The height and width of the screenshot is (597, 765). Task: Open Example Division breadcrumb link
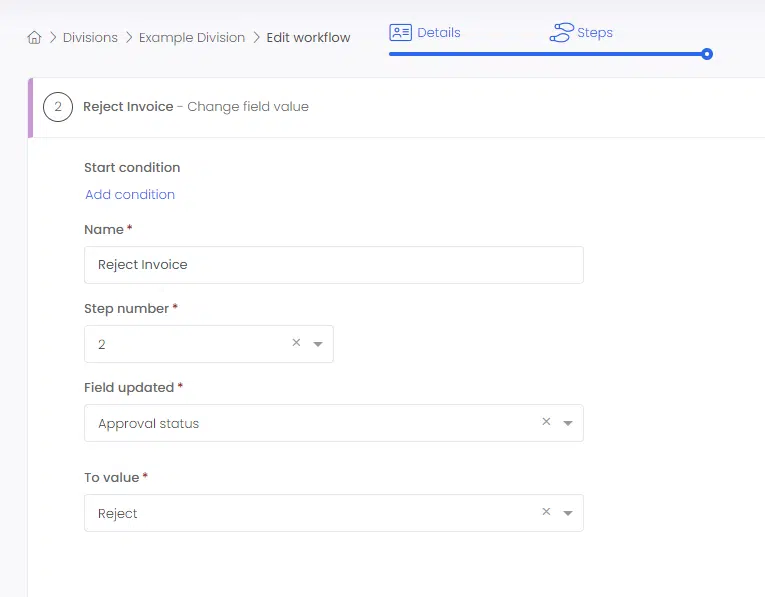(192, 38)
